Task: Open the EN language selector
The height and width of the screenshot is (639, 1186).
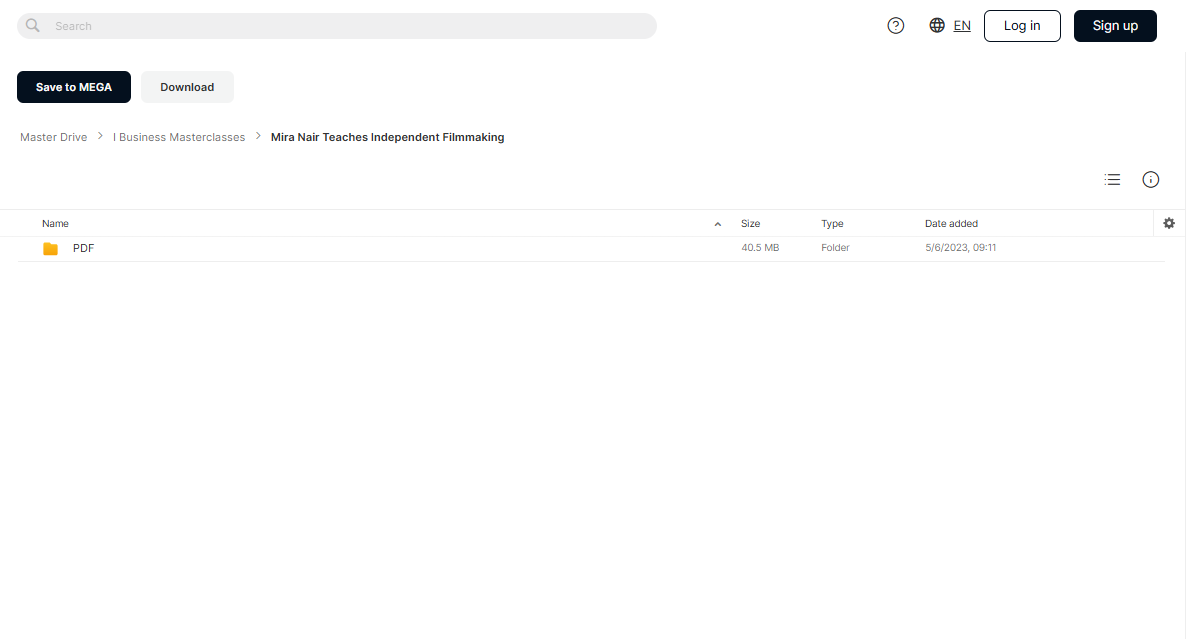Action: (x=962, y=26)
